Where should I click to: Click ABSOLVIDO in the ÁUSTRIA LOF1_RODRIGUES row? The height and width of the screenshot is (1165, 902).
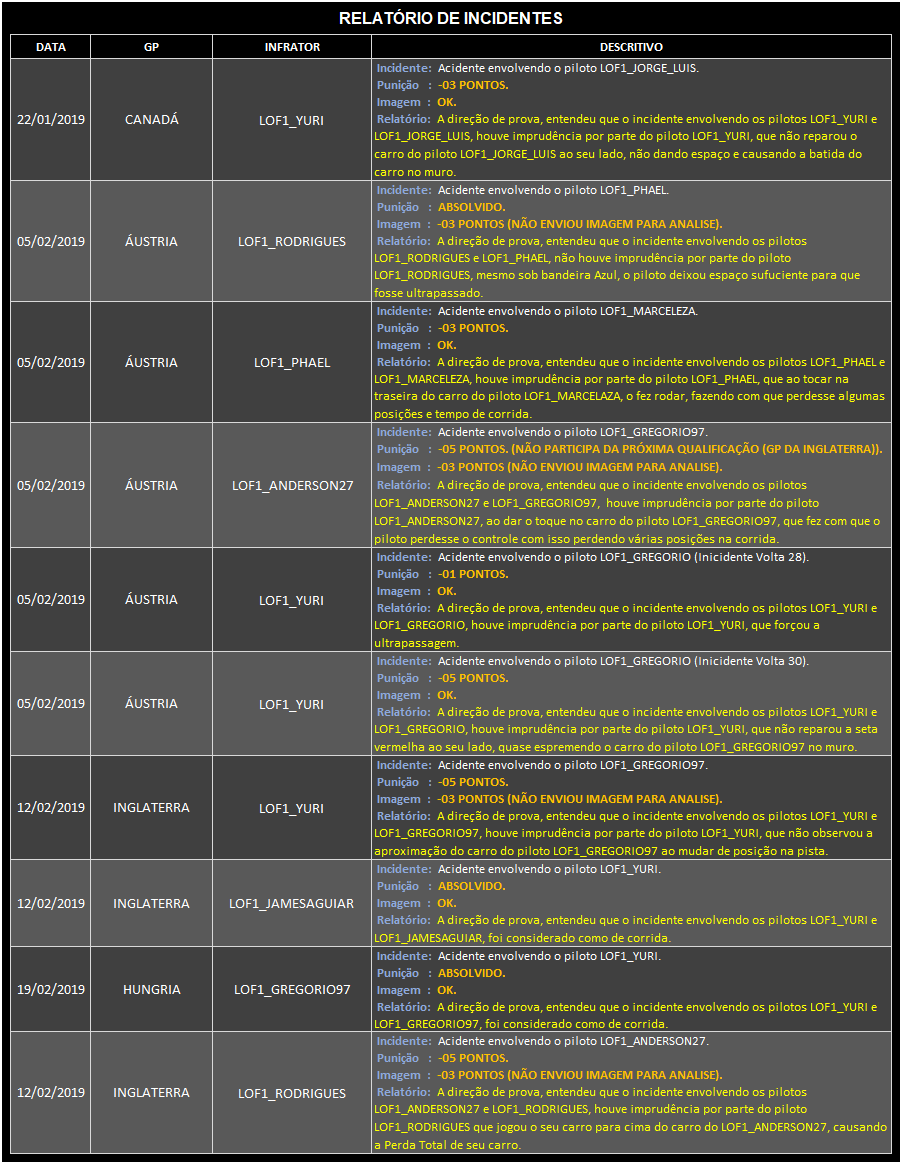(x=471, y=207)
